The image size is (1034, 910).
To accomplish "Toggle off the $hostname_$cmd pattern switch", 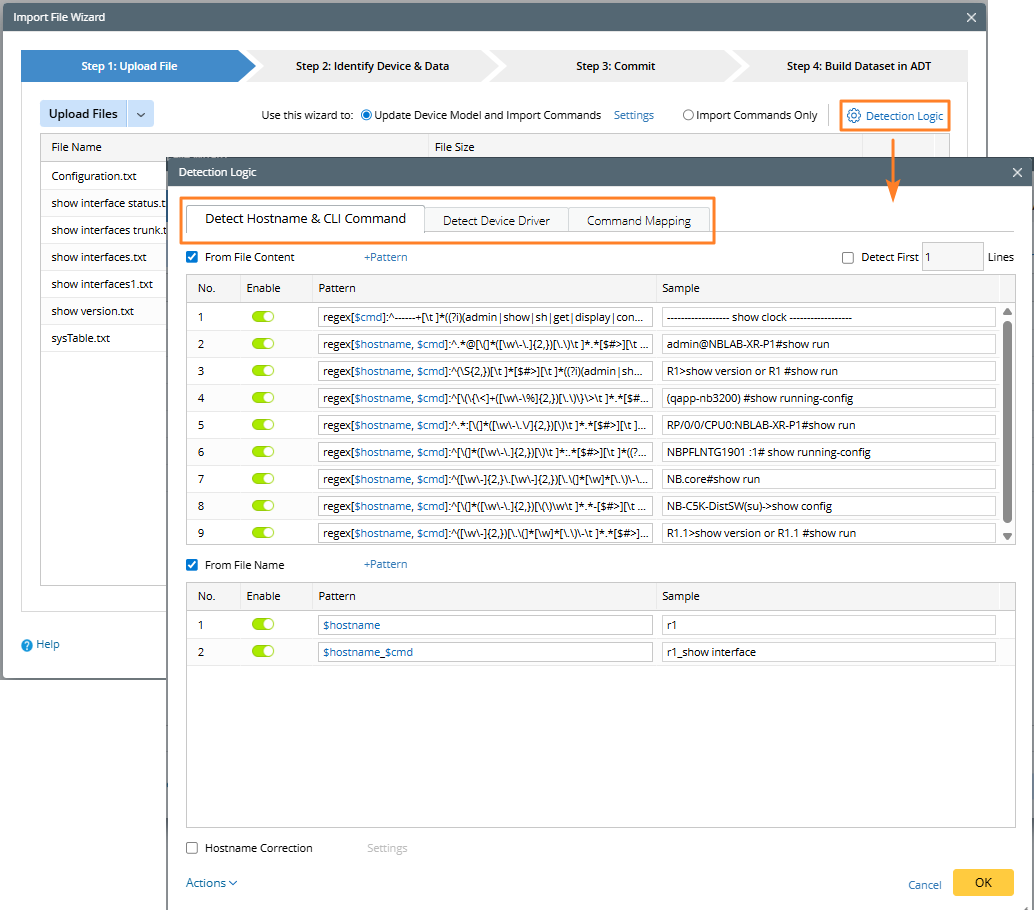I will (x=263, y=652).
